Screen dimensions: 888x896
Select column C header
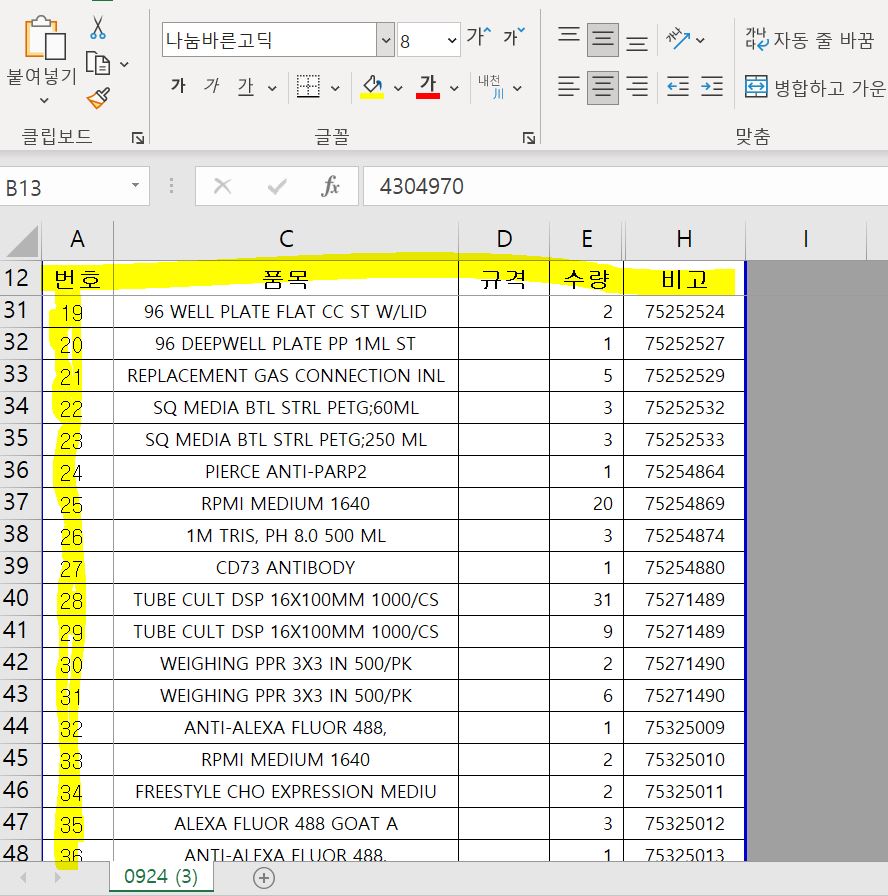pos(286,239)
